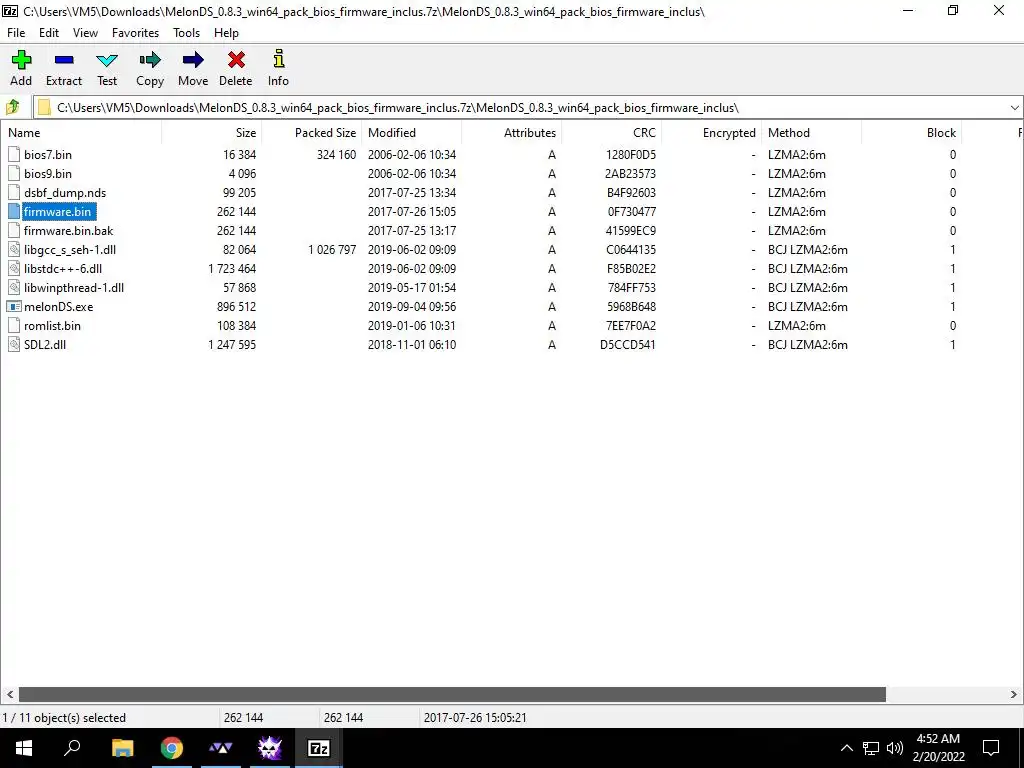Click the Move toolbar icon
The image size is (1024, 768).
pos(193,60)
